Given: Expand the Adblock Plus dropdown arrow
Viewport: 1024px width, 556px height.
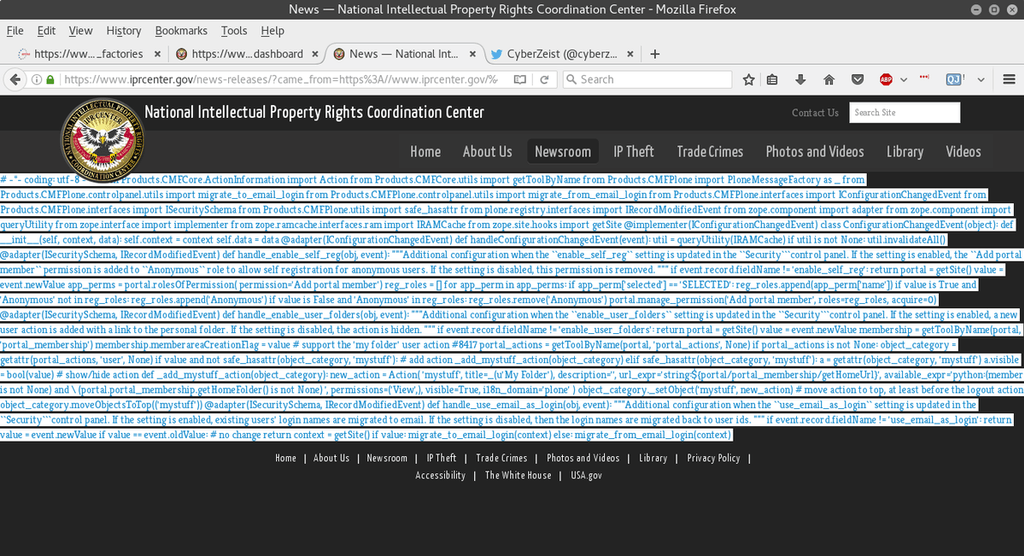Looking at the screenshot, I should click(904, 80).
